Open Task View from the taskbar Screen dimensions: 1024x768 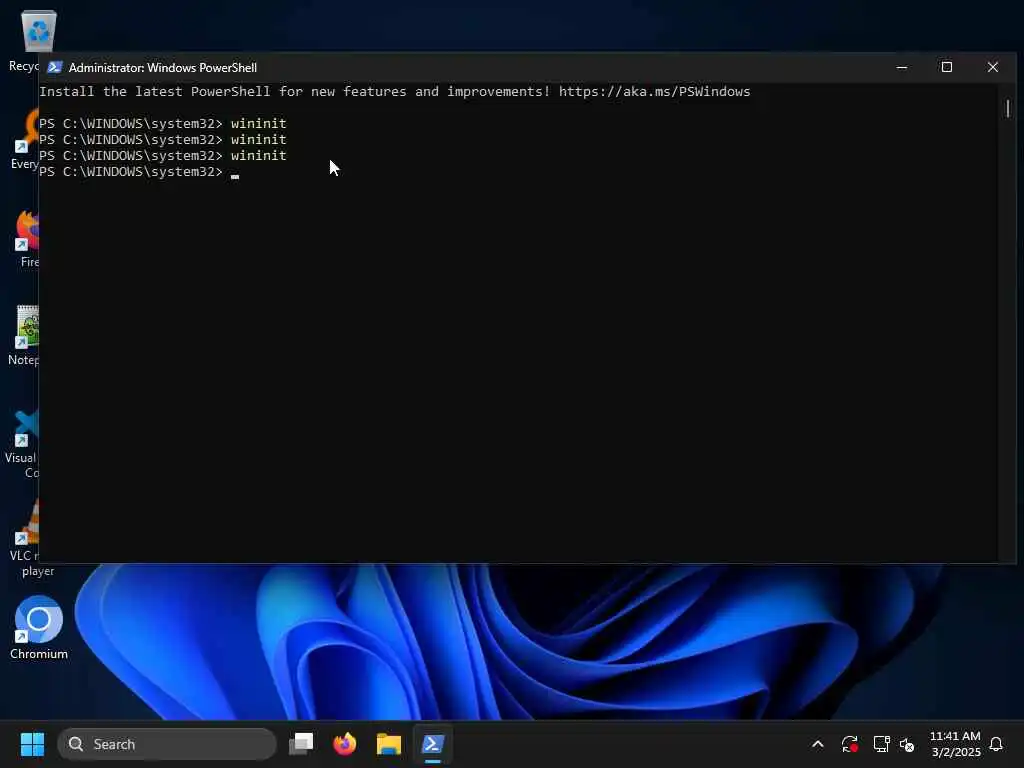point(301,744)
